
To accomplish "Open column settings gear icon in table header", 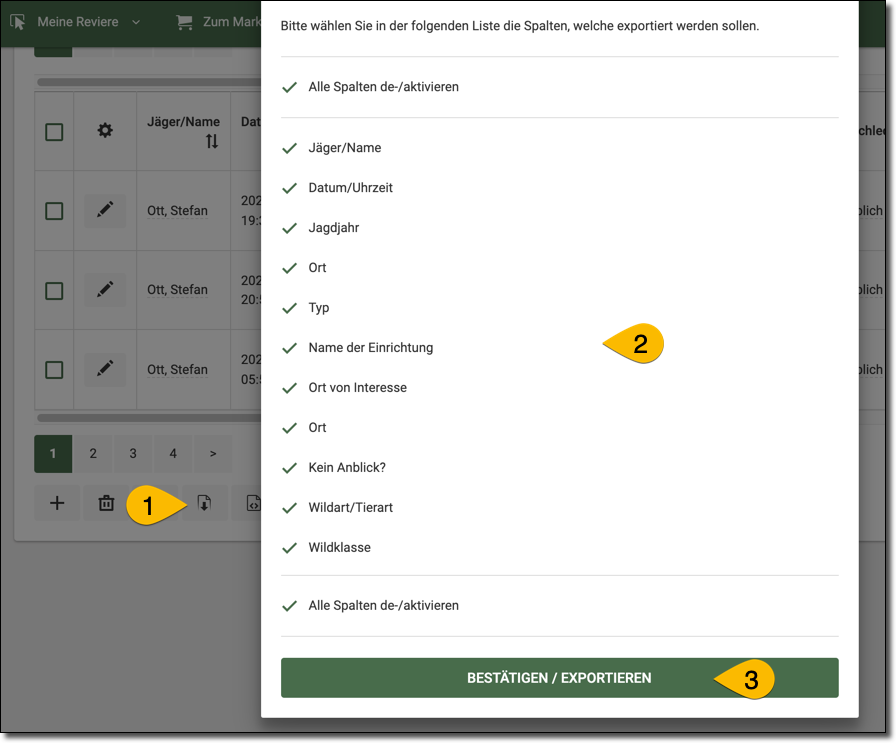I will pos(105,131).
